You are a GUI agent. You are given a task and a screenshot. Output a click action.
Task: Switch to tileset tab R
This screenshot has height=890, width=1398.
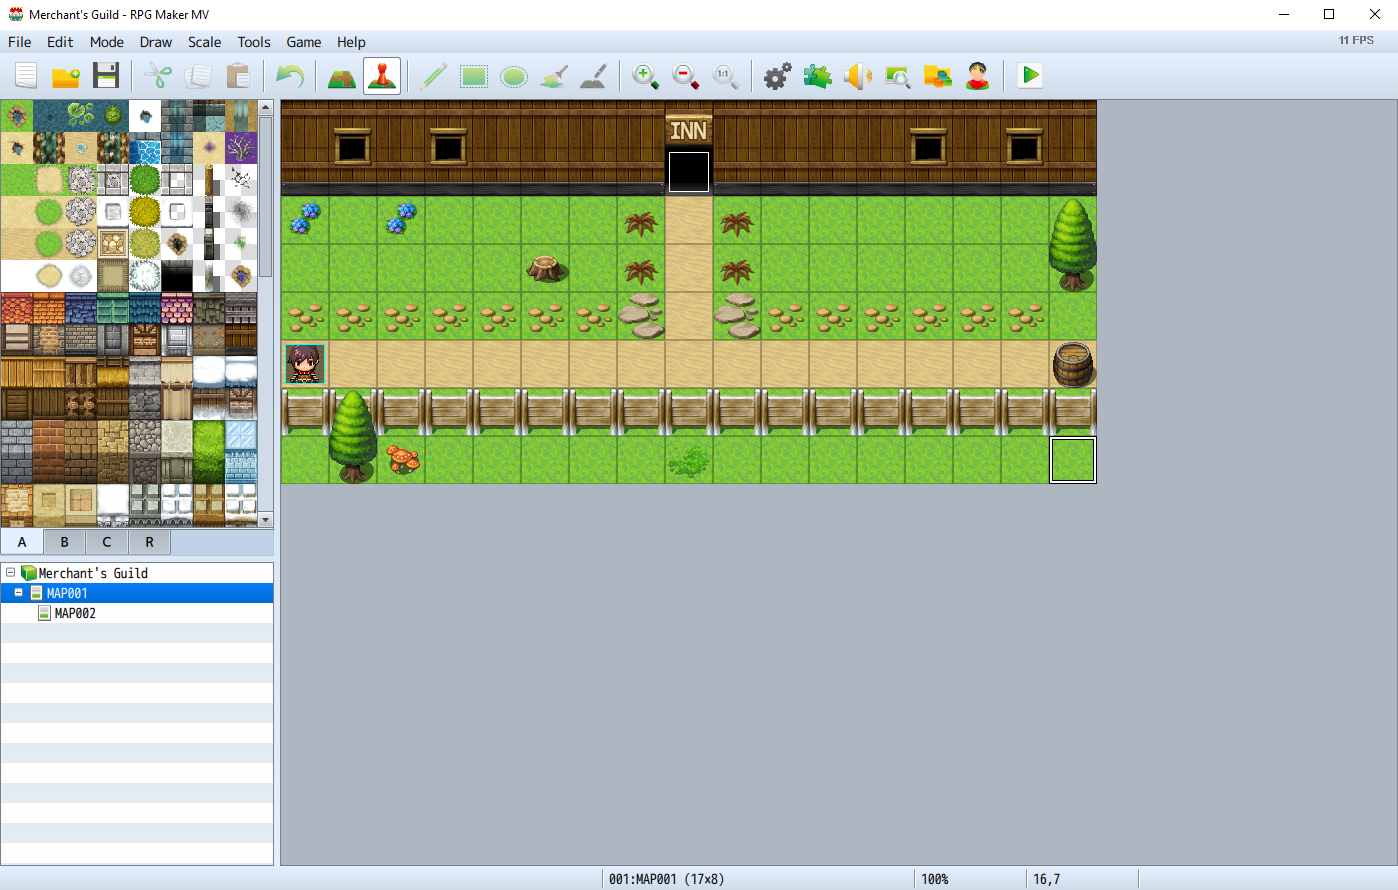pyautogui.click(x=149, y=542)
